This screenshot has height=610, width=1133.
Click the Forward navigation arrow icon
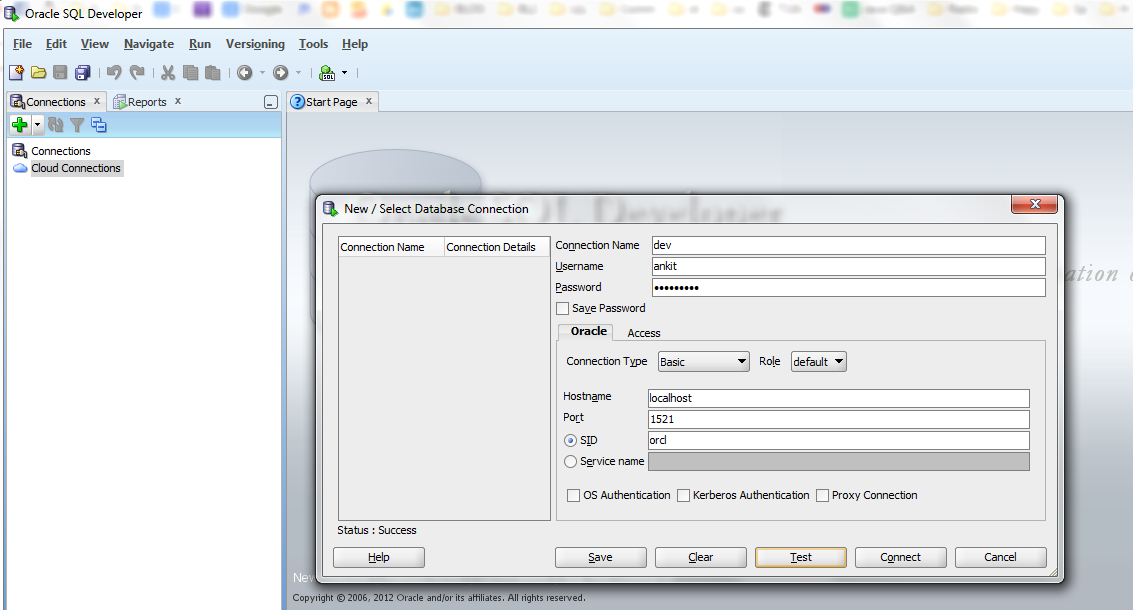pyautogui.click(x=281, y=72)
